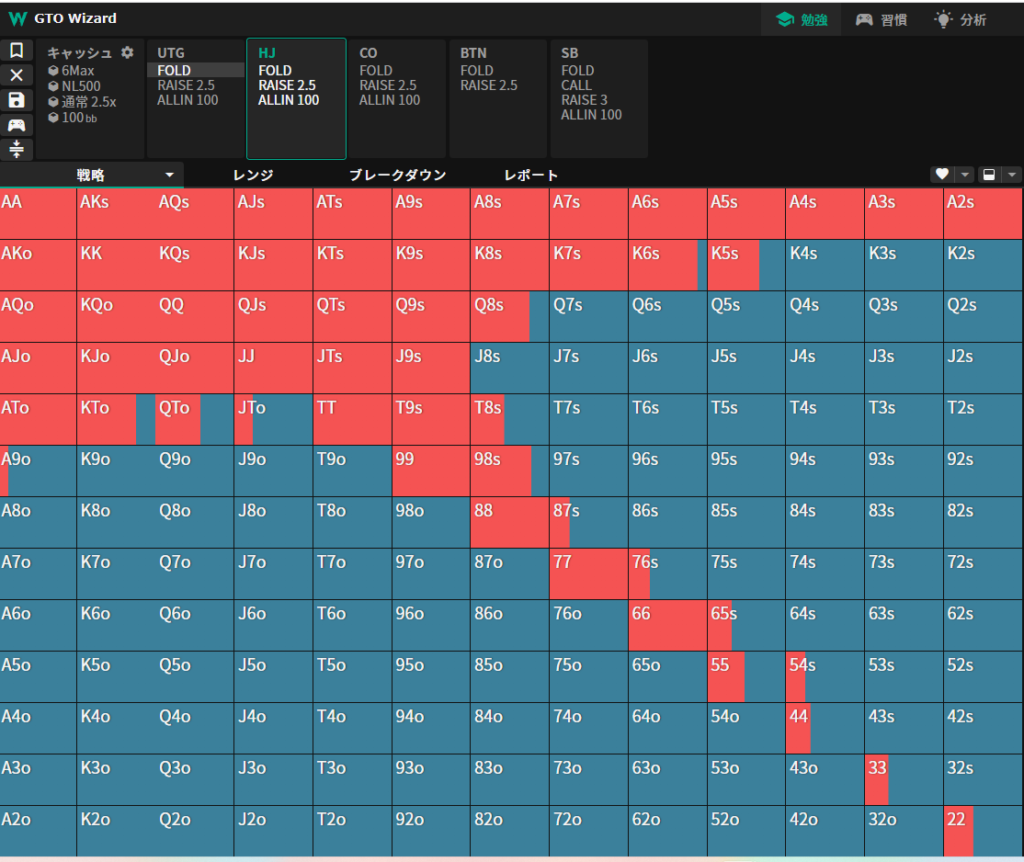This screenshot has width=1024, height=862.
Task: Click the heart suit icon button
Action: (941, 174)
